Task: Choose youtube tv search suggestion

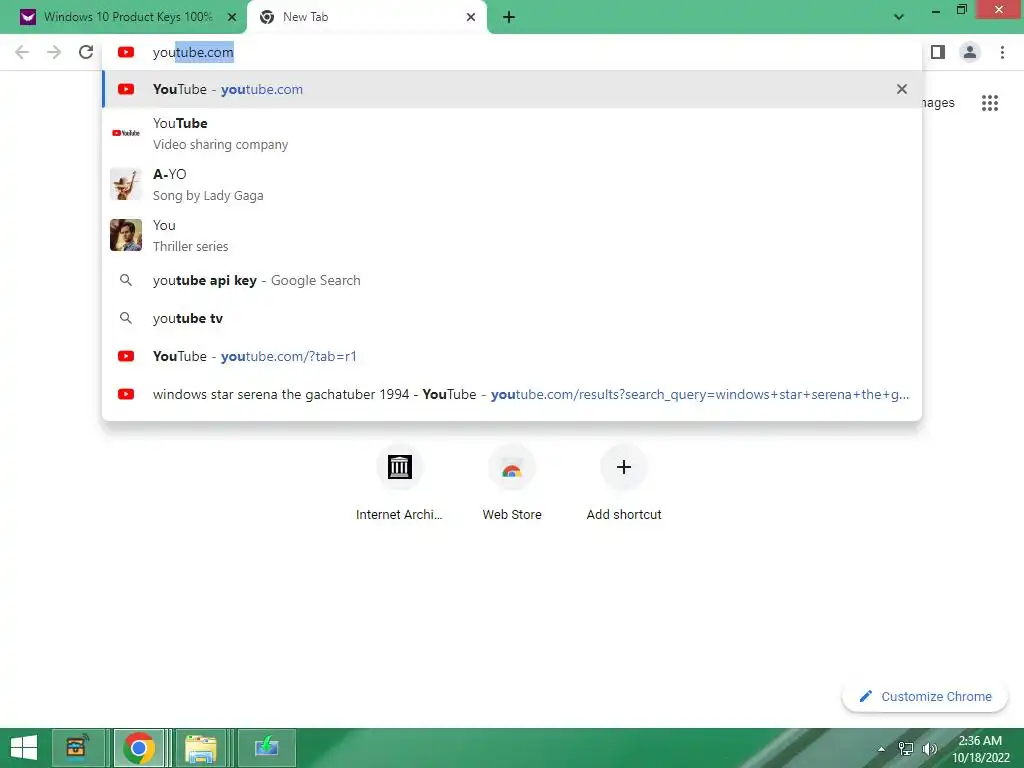Action: point(512,318)
